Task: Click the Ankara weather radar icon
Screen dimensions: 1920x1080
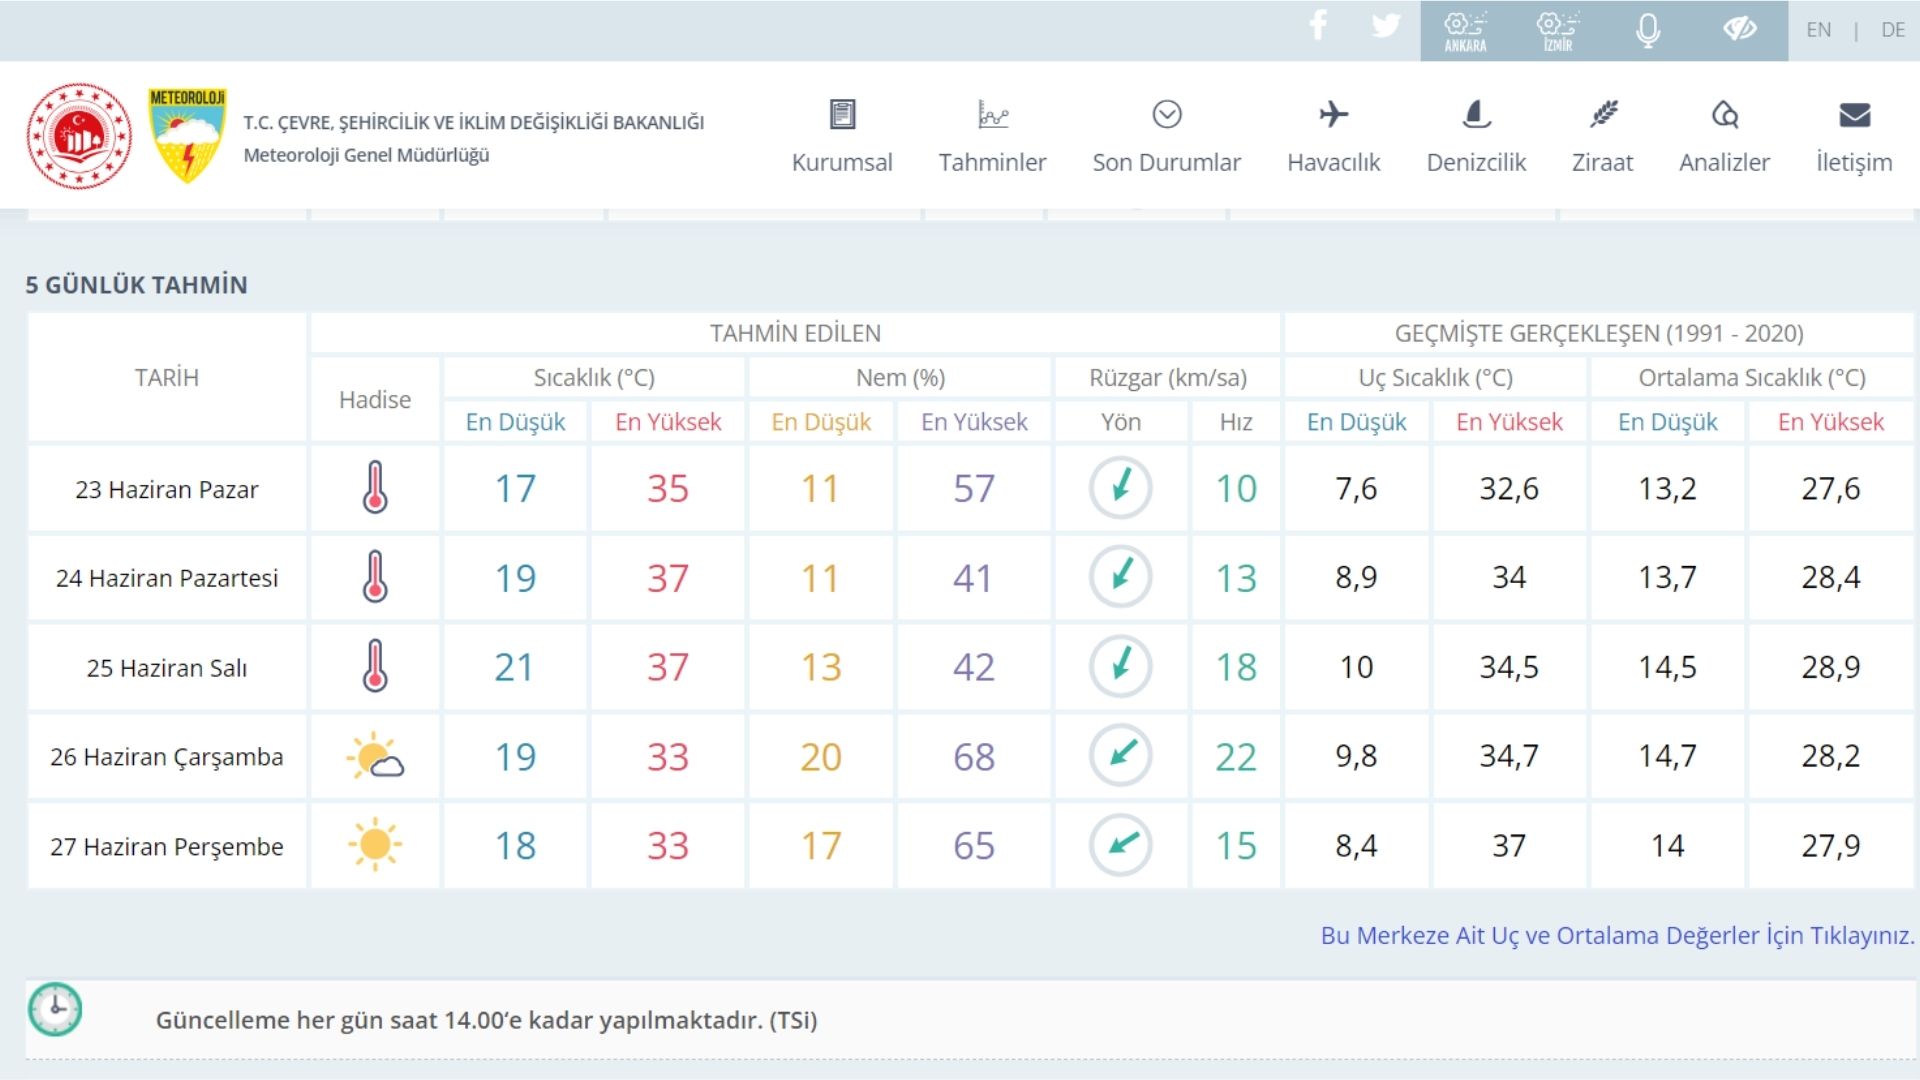Action: point(1465,31)
